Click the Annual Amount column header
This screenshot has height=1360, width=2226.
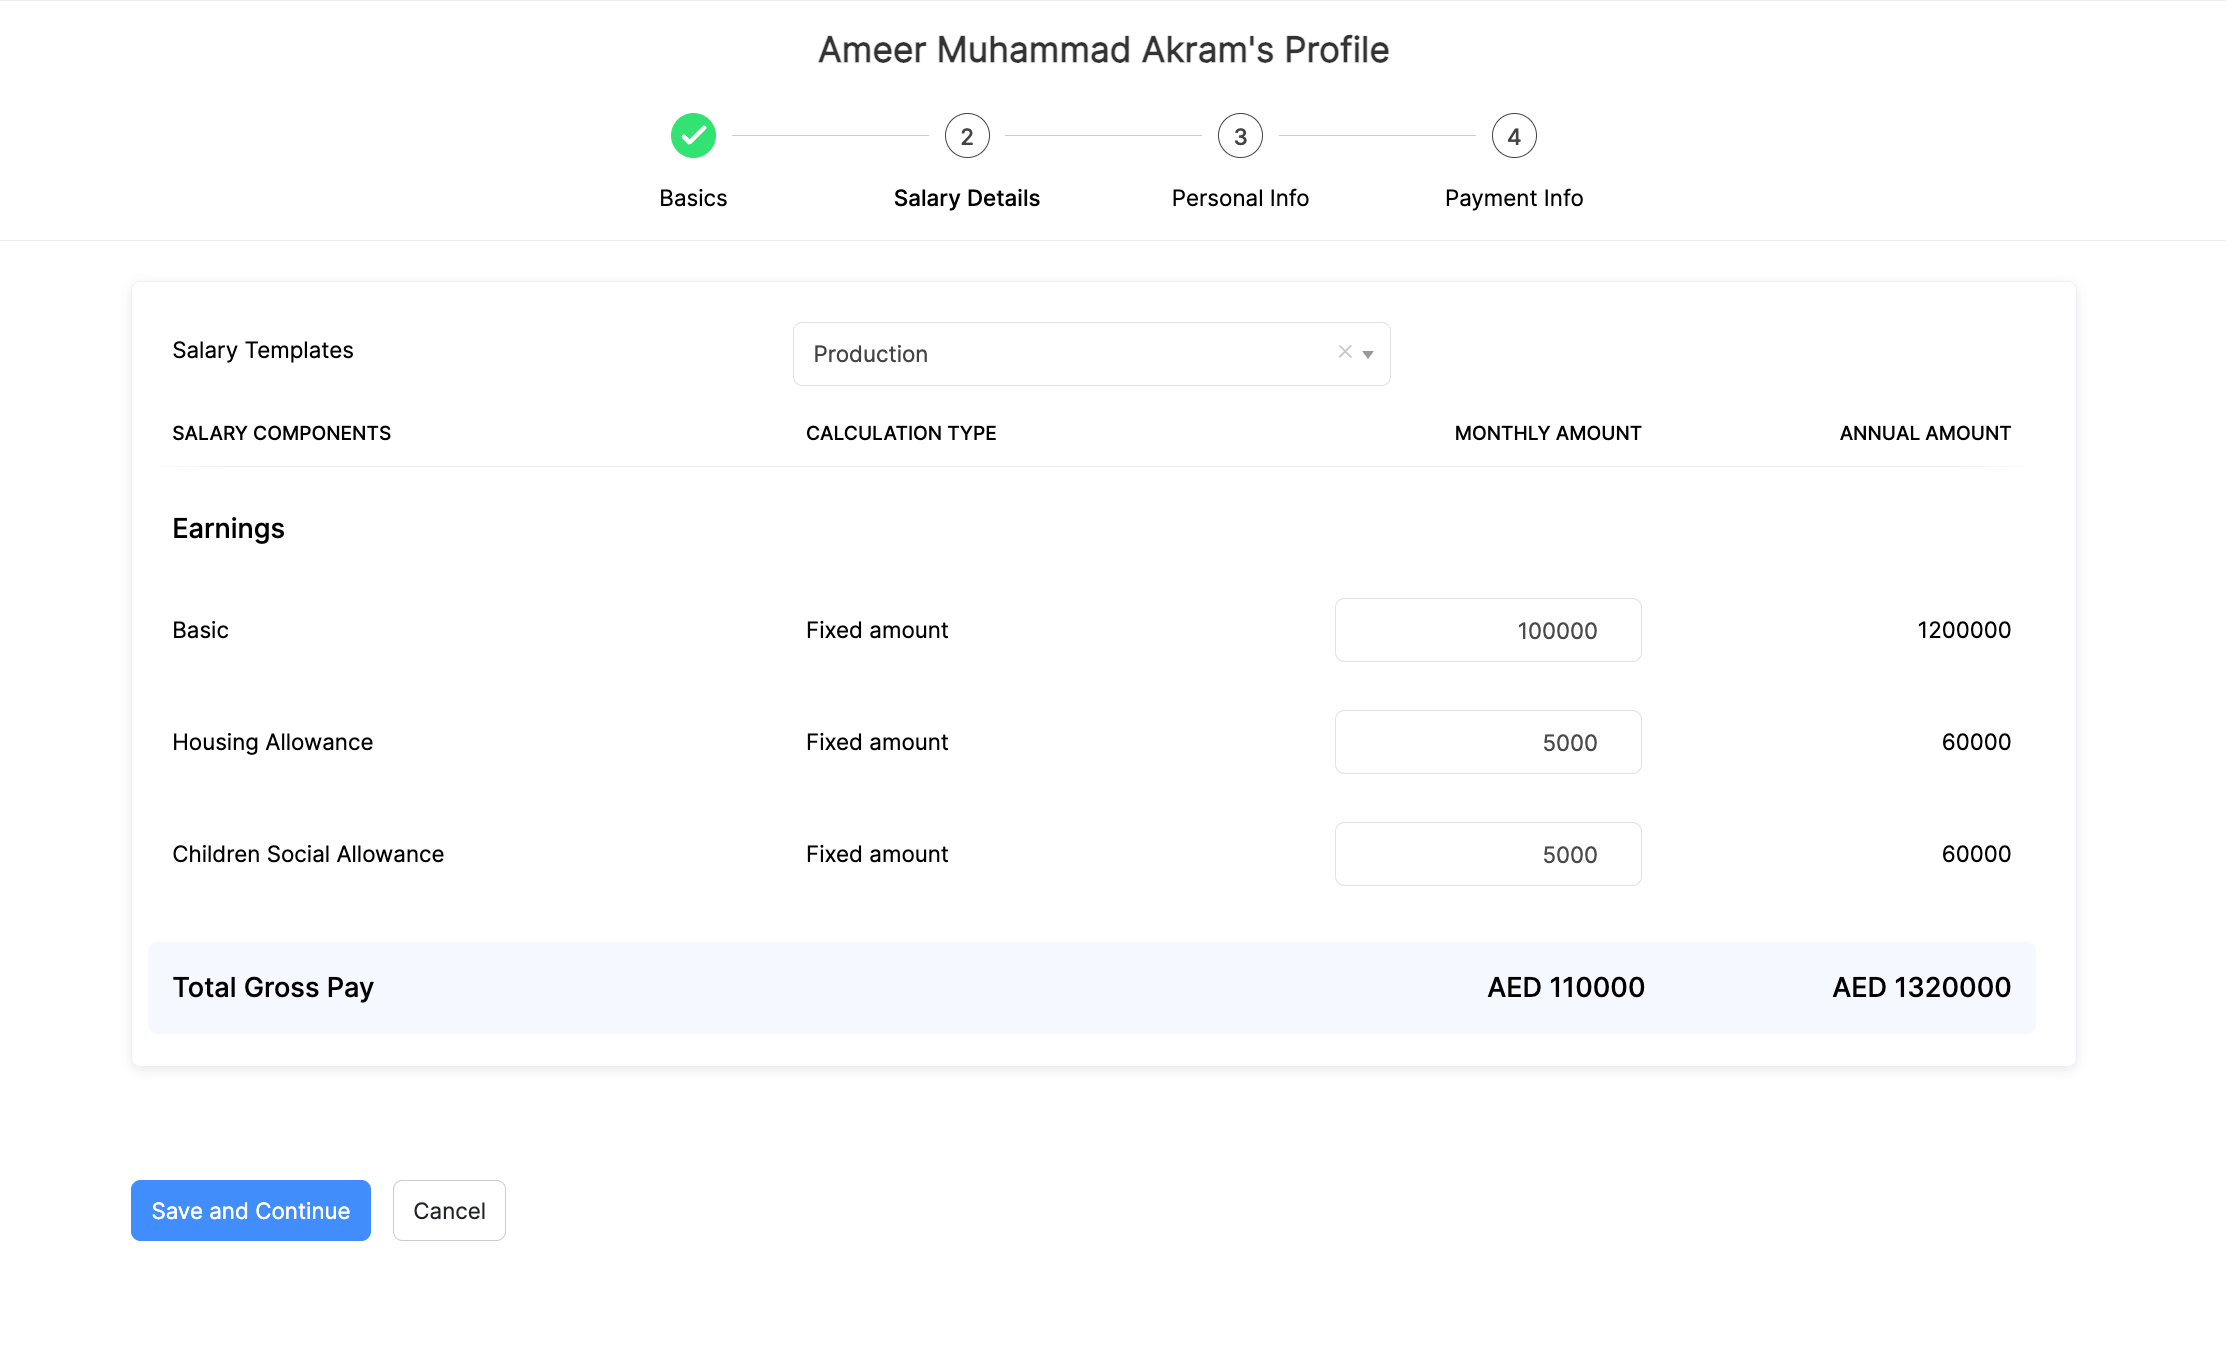pos(1924,433)
